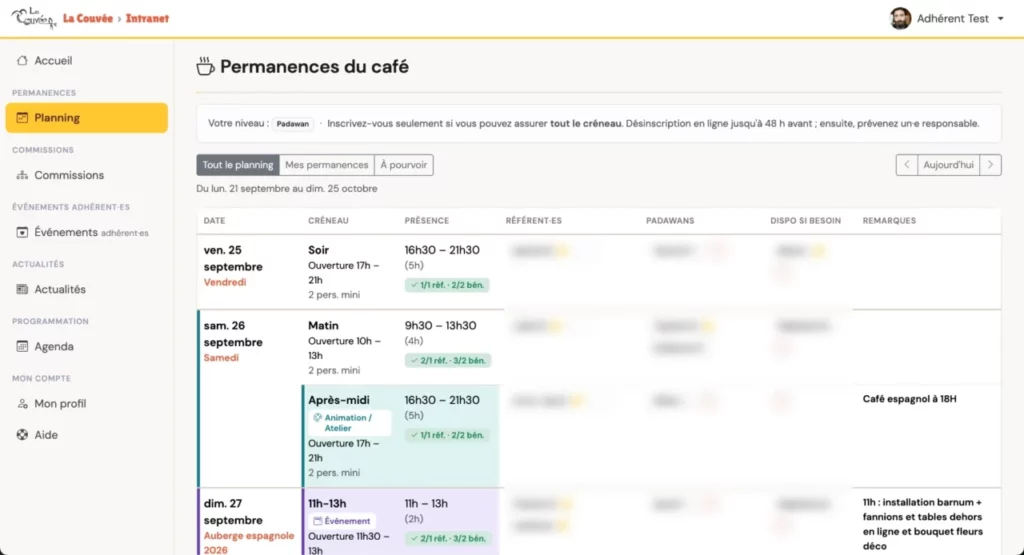This screenshot has height=555, width=1024.
Task: Click the La Couvée logo
Action: [34, 18]
